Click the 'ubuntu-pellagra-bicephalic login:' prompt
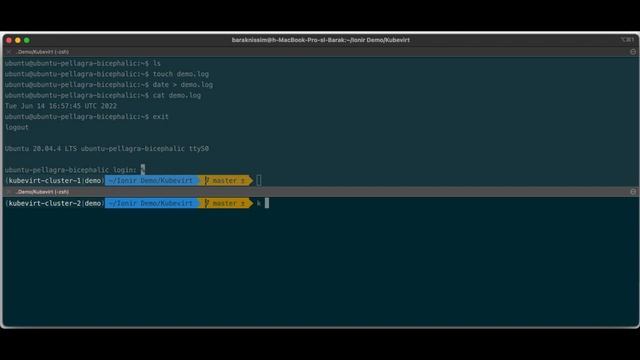Viewport: 640px width, 360px height. tap(71, 170)
